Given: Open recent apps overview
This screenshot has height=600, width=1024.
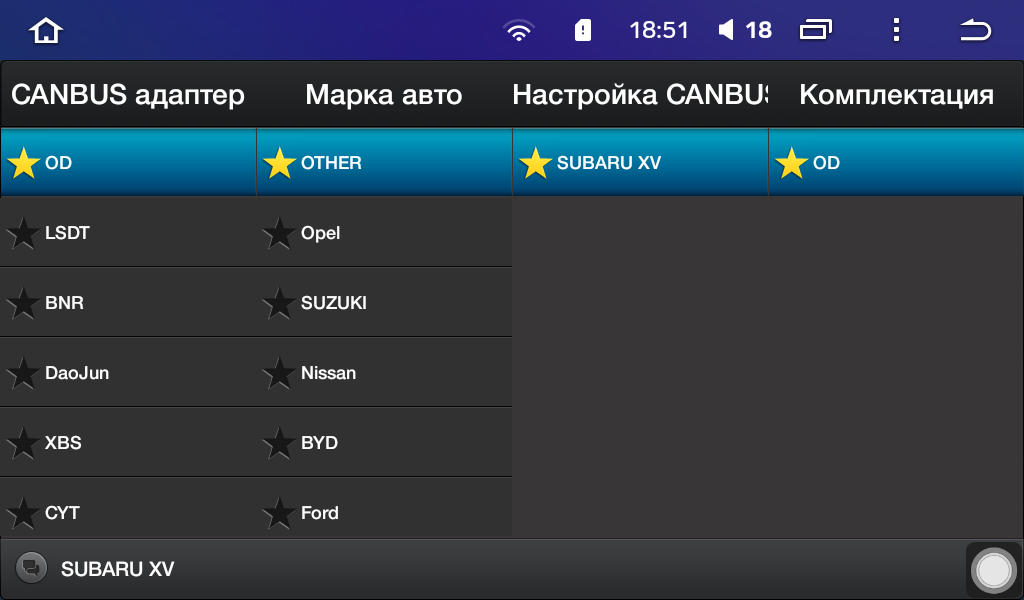Looking at the screenshot, I should (816, 30).
